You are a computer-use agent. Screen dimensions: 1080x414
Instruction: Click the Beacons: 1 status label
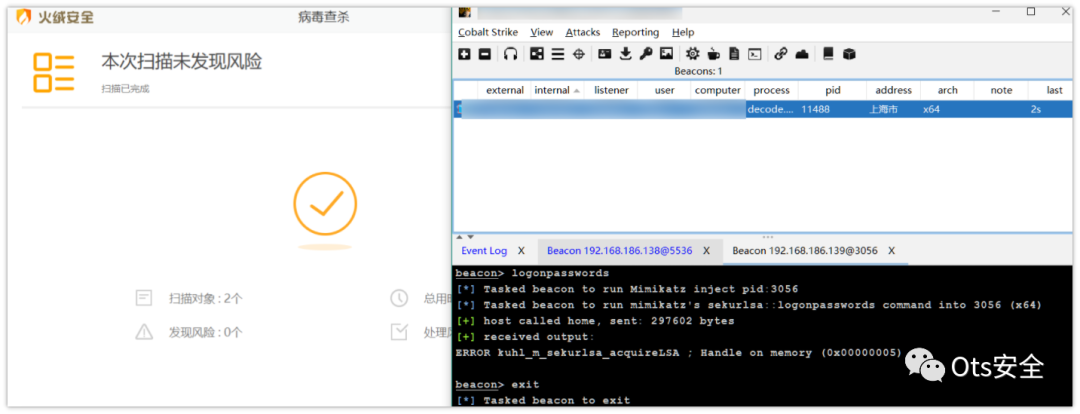coord(698,71)
